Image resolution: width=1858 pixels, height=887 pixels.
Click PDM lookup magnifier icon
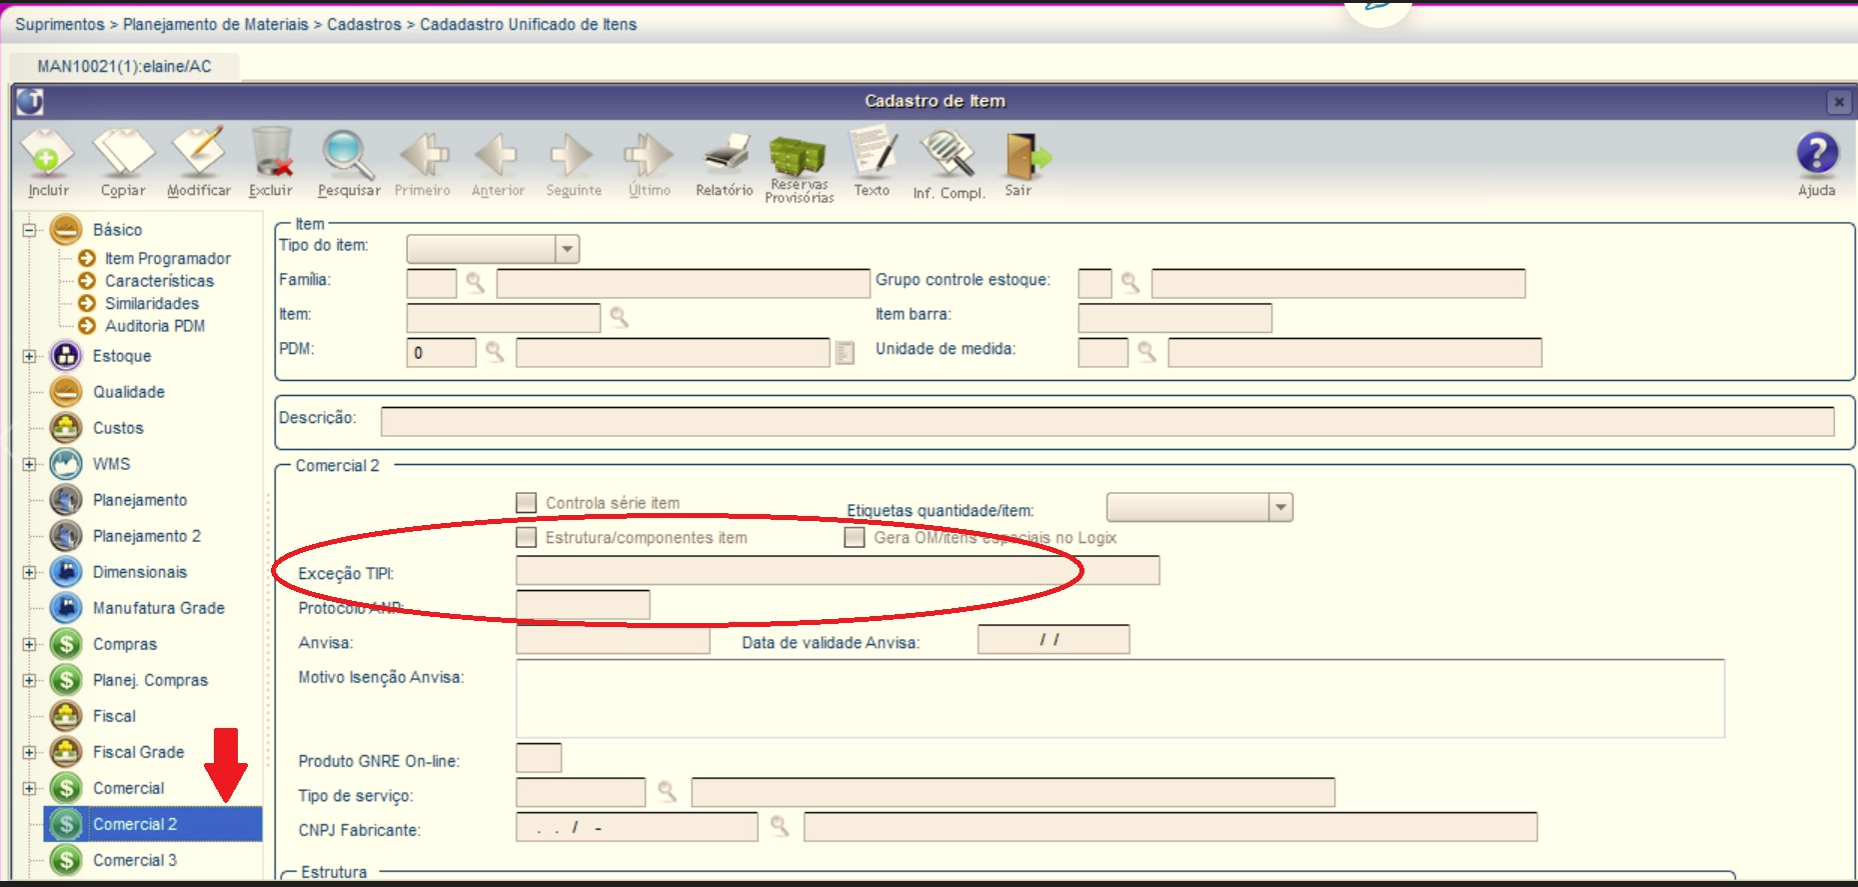494,351
